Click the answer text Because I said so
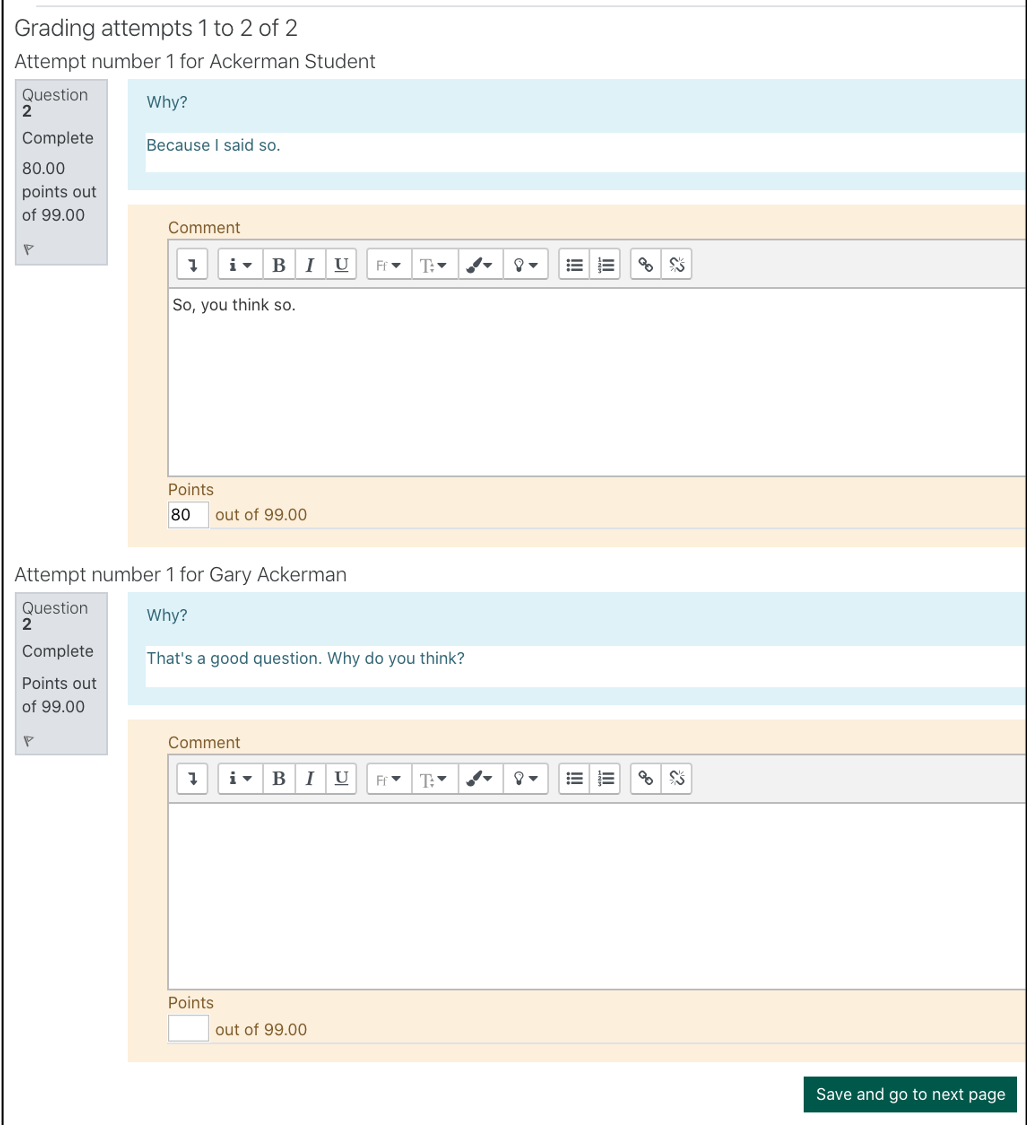Viewport: 1027px width, 1125px height. [x=213, y=145]
